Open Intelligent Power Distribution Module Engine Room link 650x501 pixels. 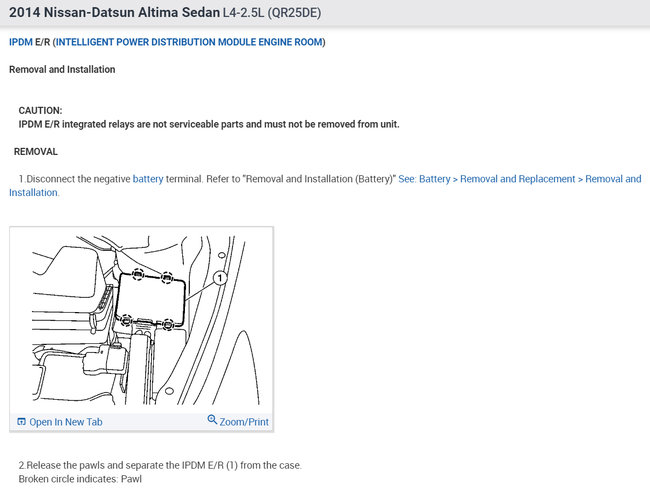click(189, 42)
